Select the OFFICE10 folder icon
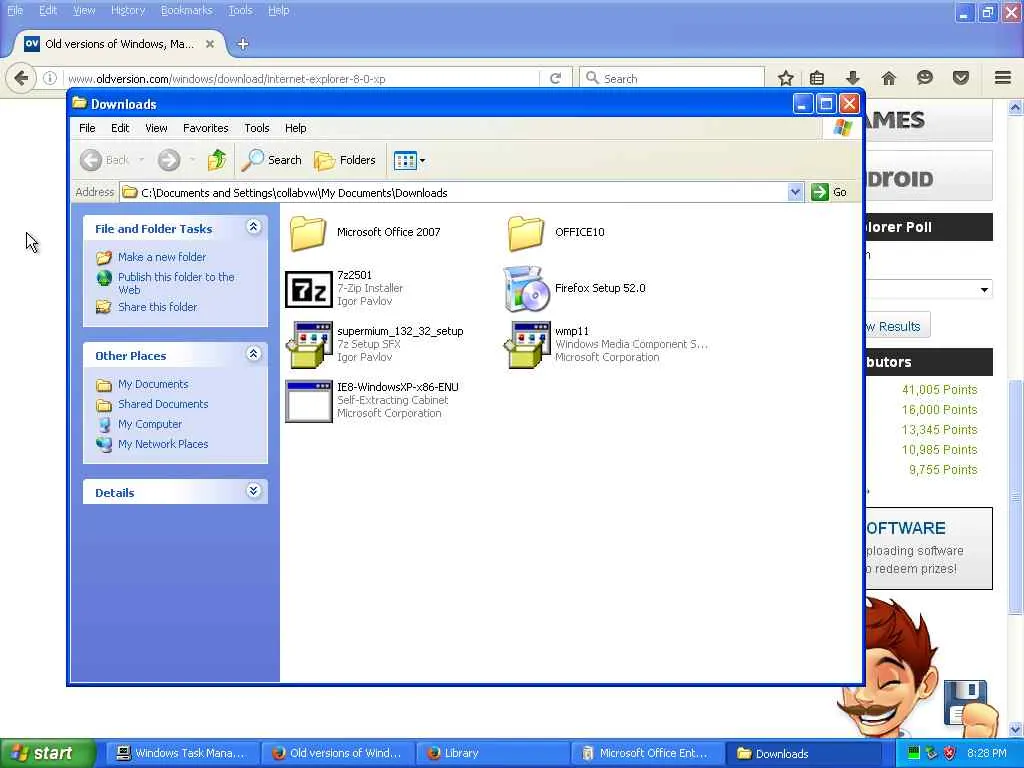The image size is (1024, 768). pos(526,232)
